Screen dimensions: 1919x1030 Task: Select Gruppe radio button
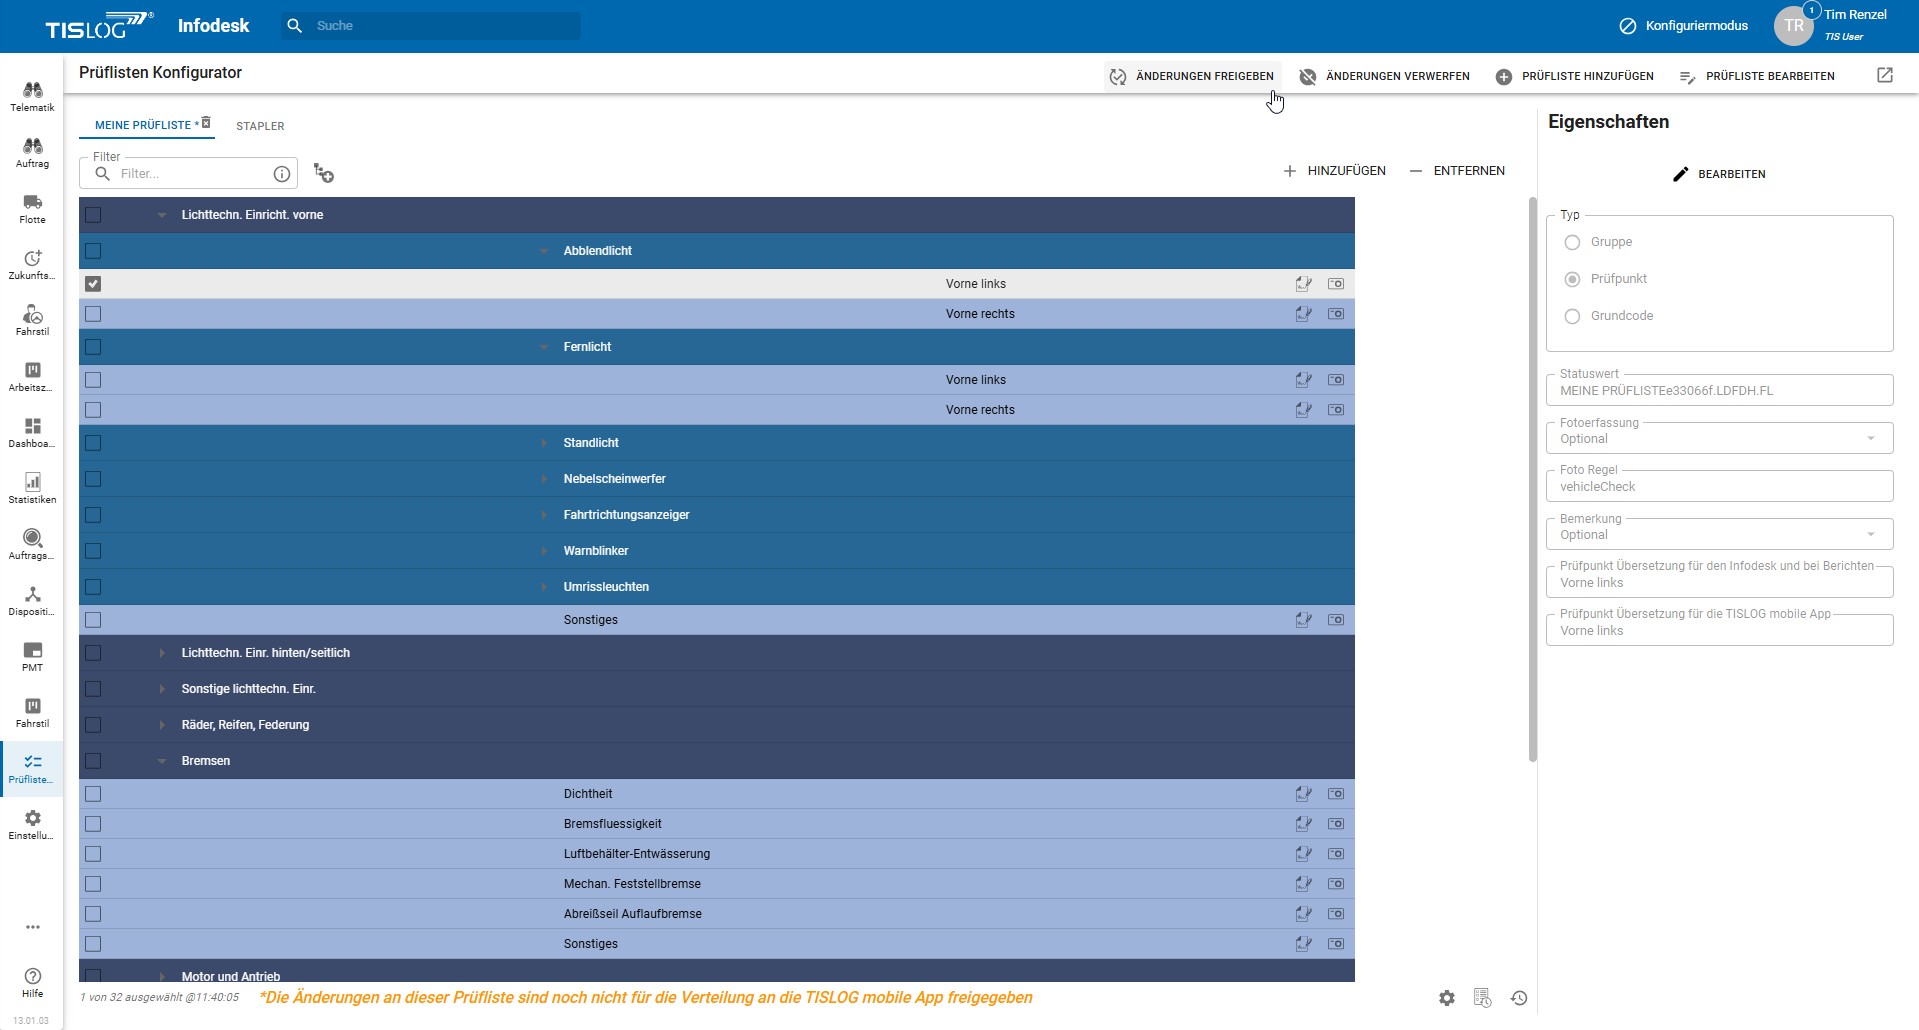click(x=1572, y=242)
